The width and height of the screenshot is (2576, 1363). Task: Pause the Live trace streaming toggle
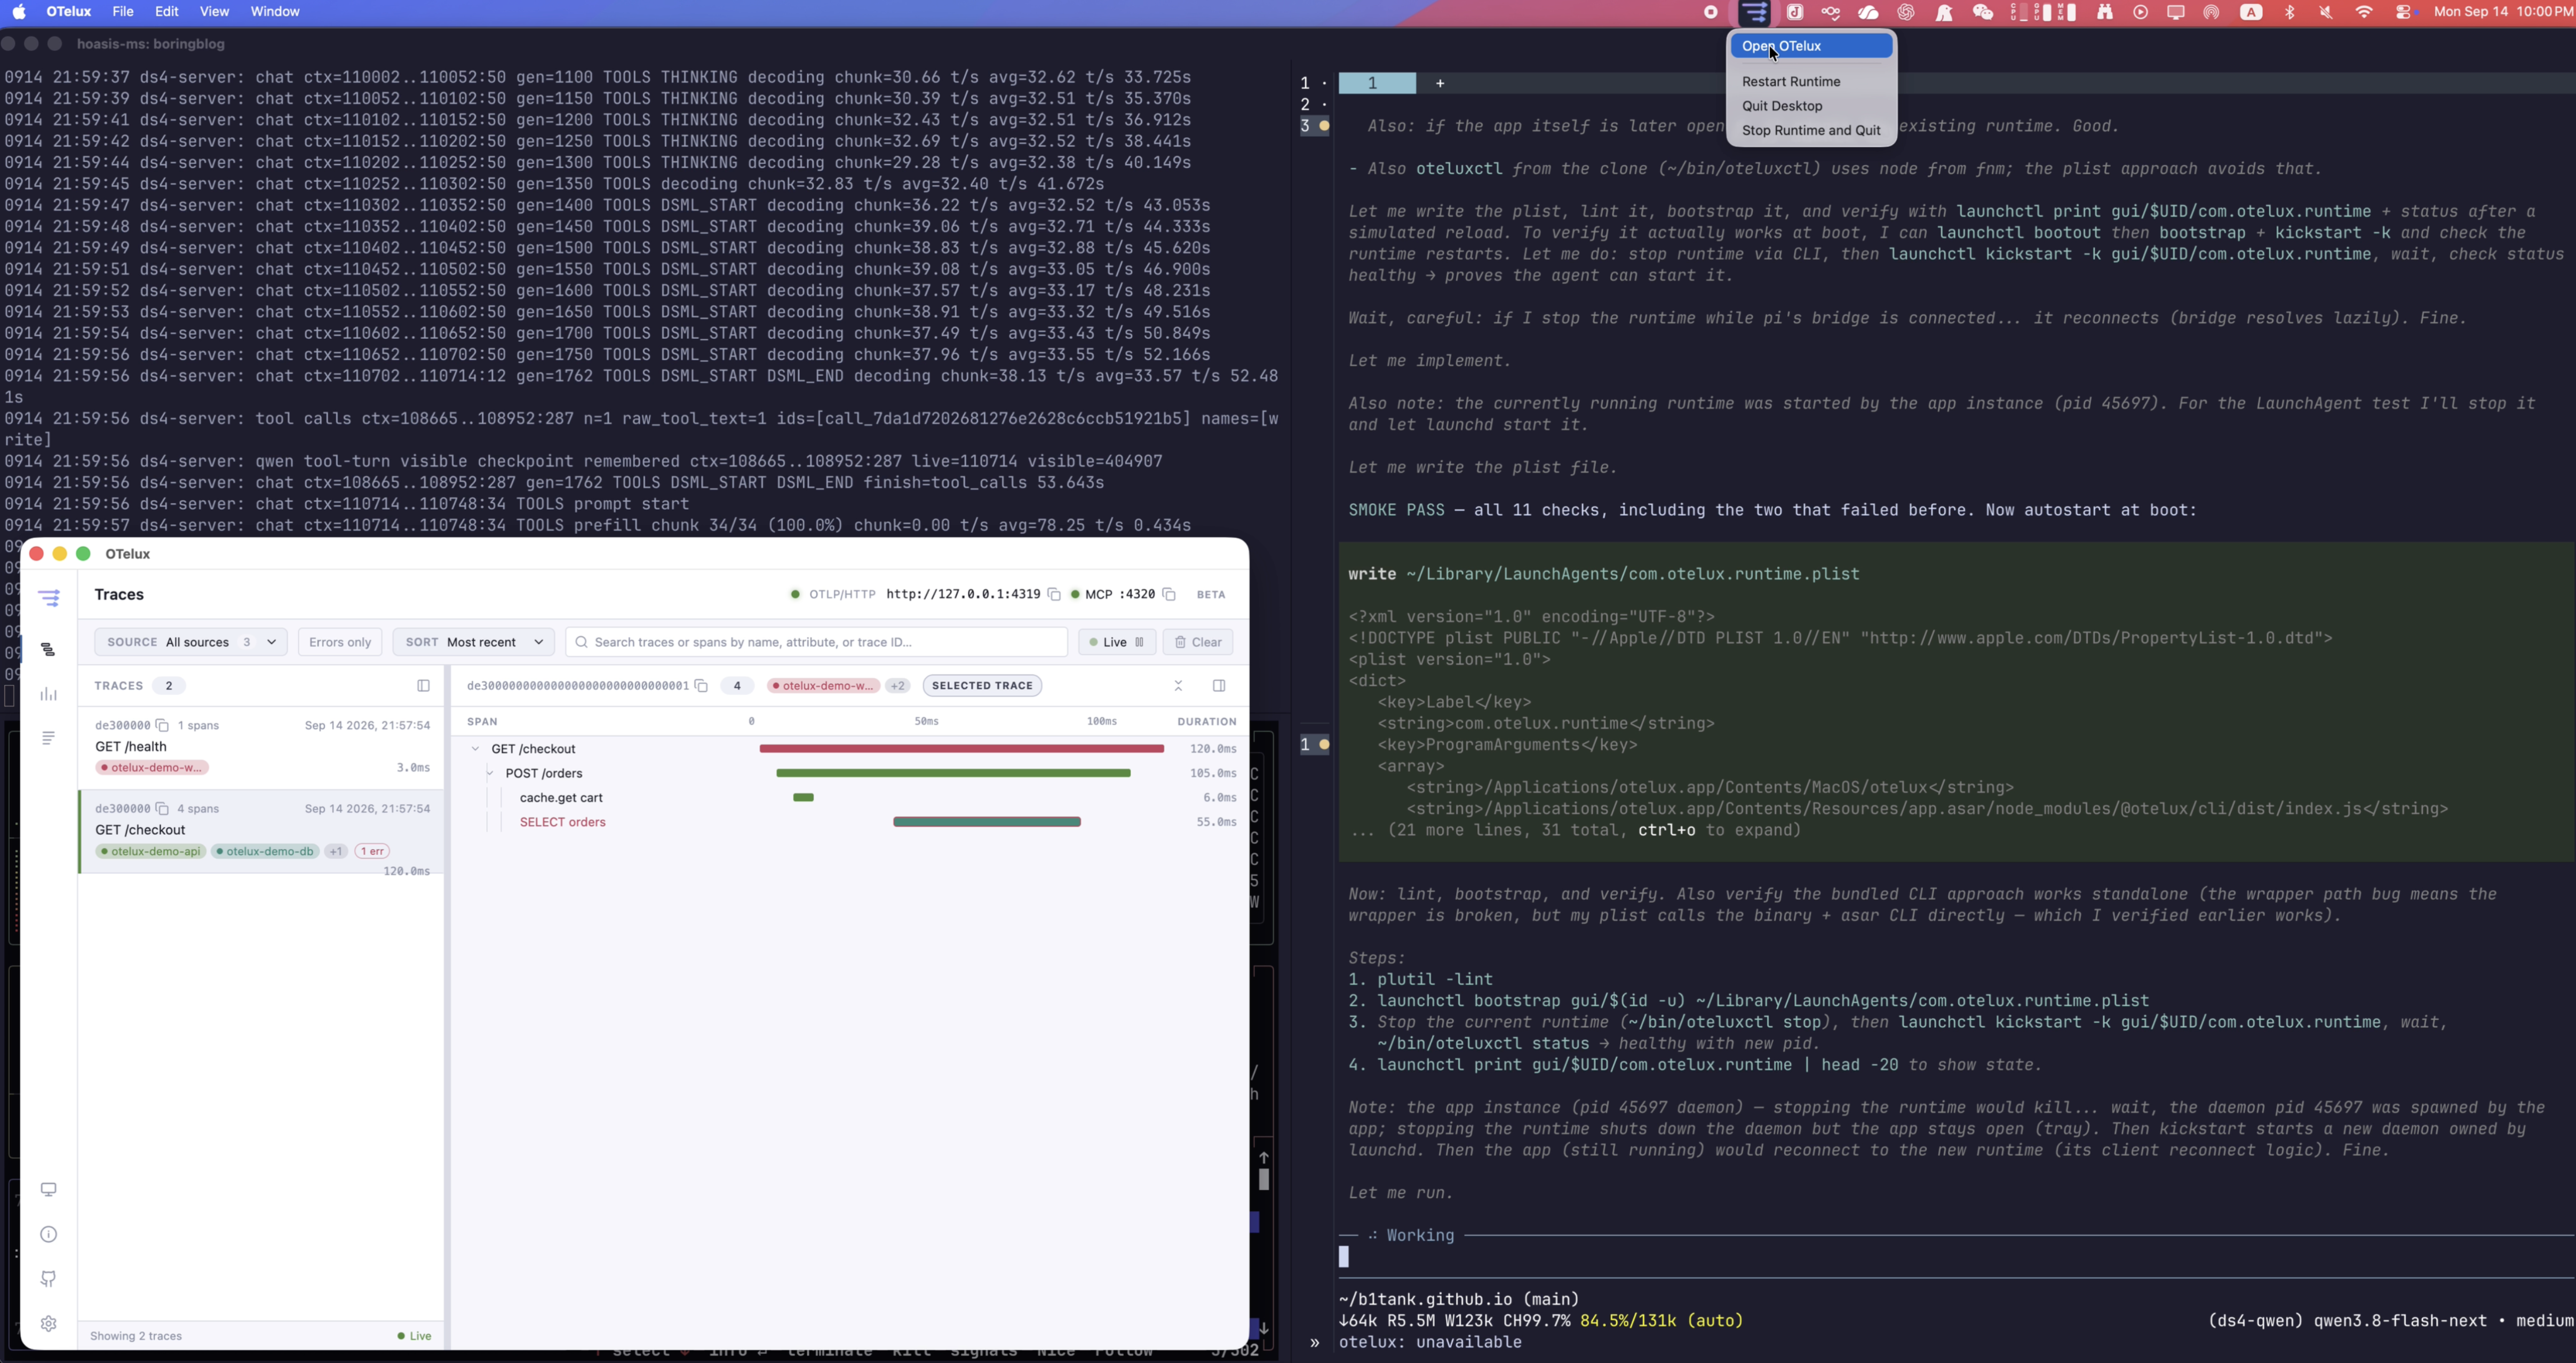click(1116, 642)
